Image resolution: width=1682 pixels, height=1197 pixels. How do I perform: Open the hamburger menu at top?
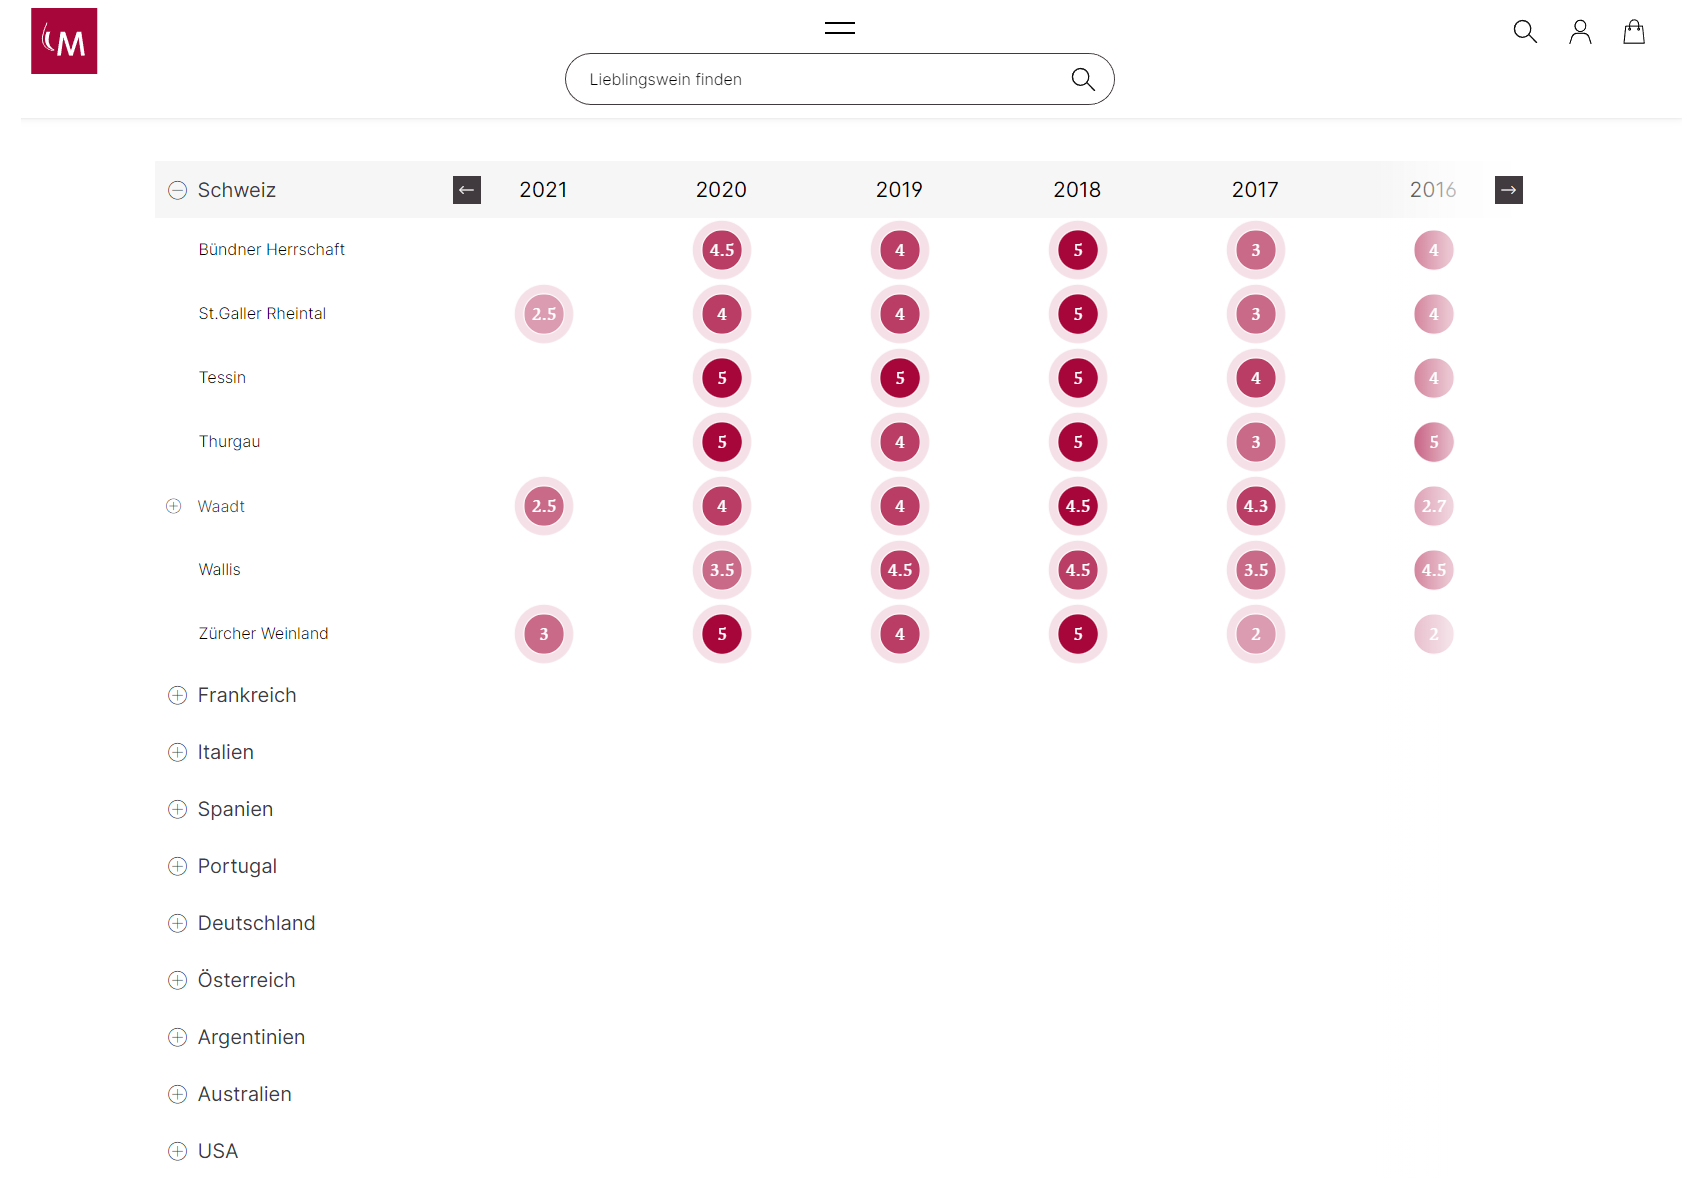coord(839,28)
